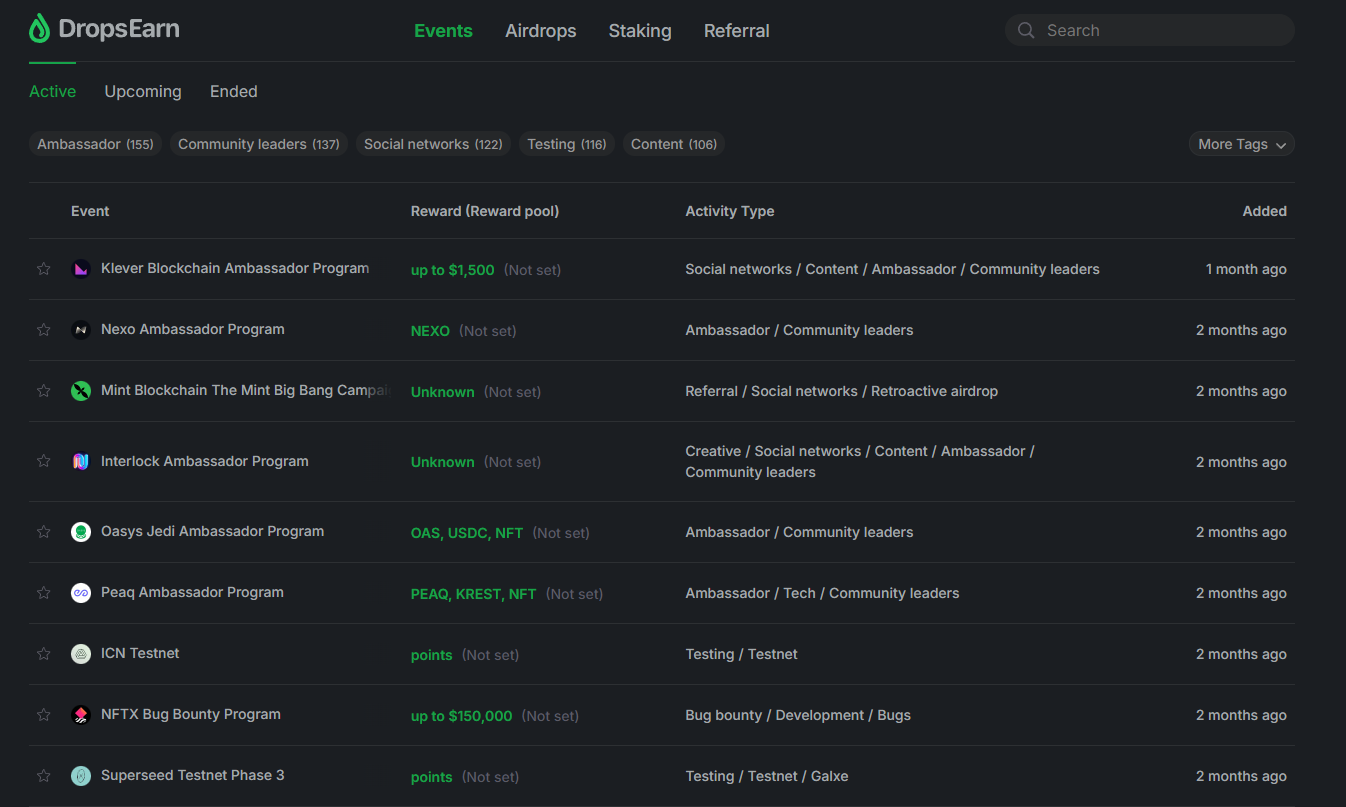Open the Nexo project icon
Viewport: 1346px width, 807px height.
click(x=81, y=330)
